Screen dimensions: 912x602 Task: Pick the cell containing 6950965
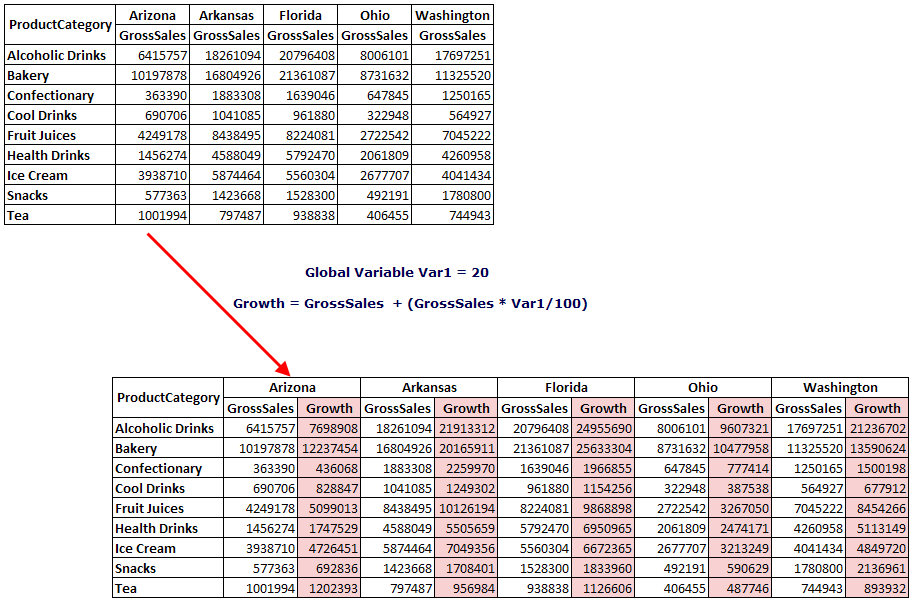[x=603, y=528]
